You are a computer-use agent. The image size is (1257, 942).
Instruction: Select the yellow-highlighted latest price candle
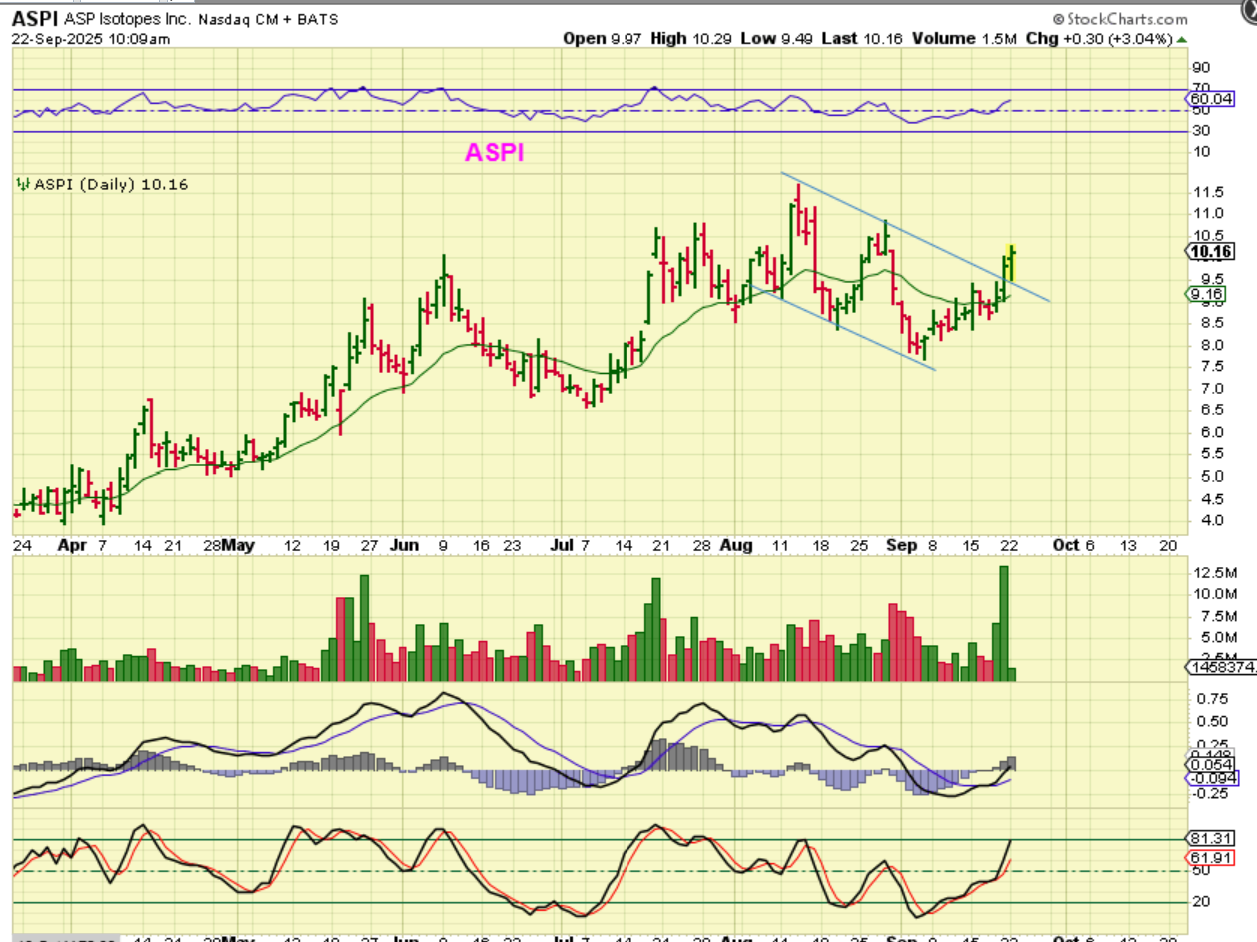click(x=1011, y=262)
